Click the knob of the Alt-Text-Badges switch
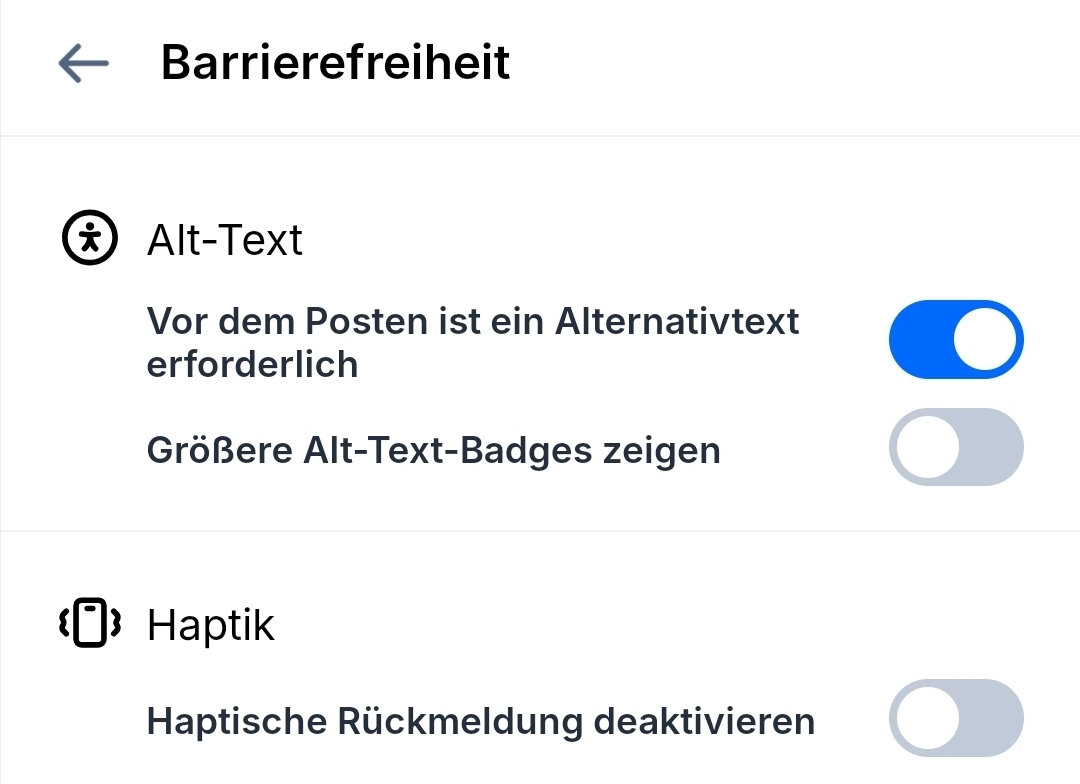 pos(927,447)
